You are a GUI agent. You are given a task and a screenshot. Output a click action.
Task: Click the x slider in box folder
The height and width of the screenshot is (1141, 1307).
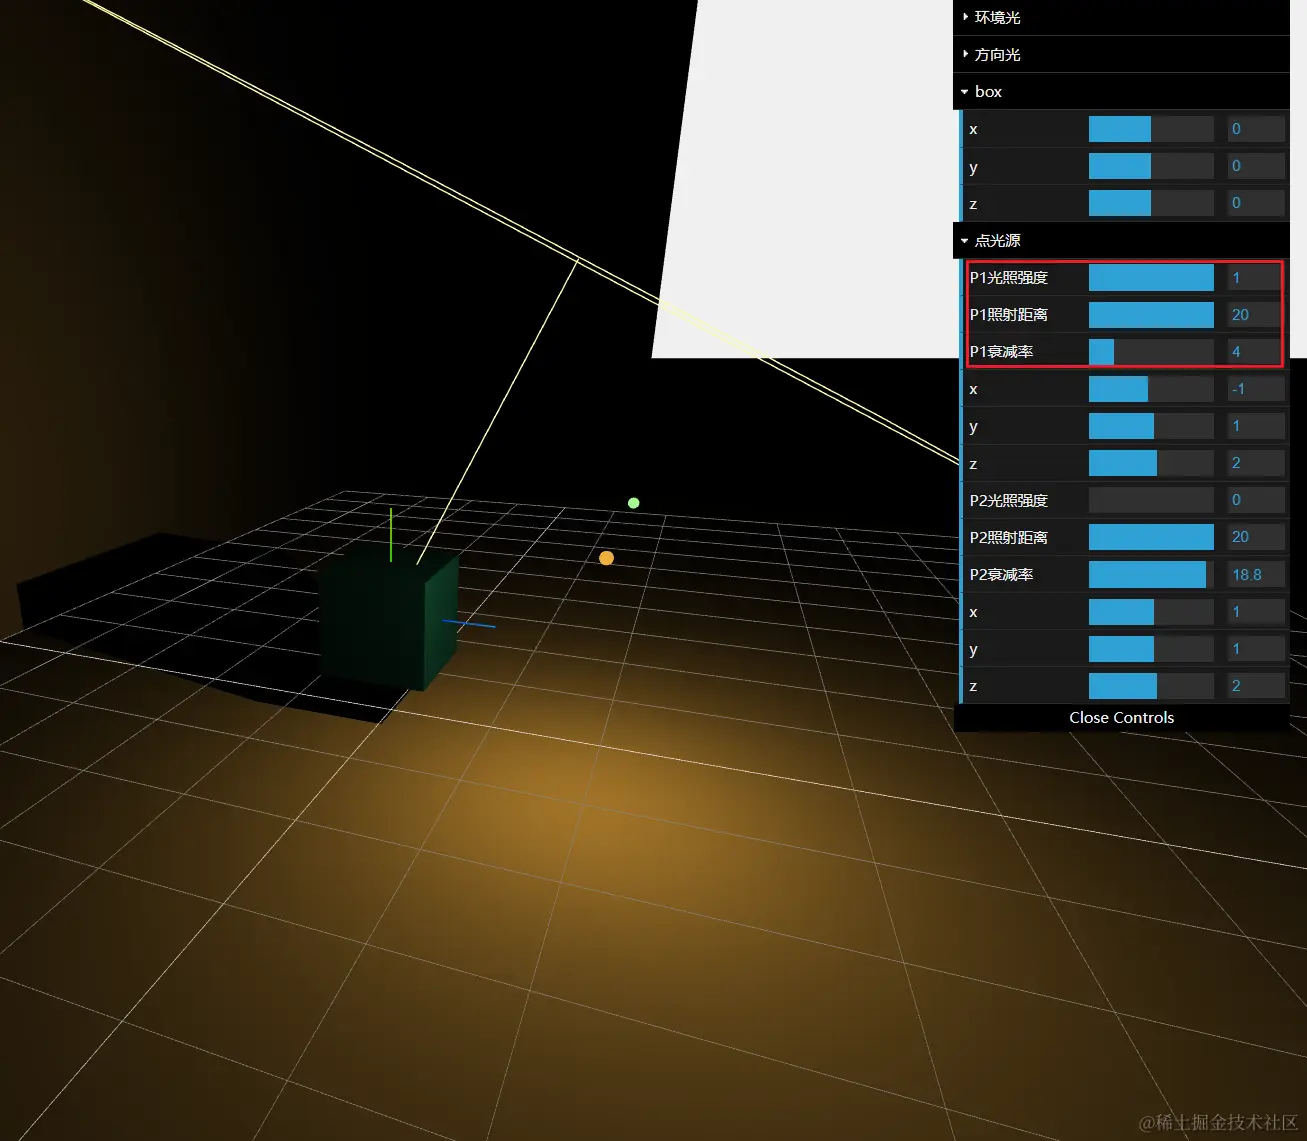(x=1151, y=129)
